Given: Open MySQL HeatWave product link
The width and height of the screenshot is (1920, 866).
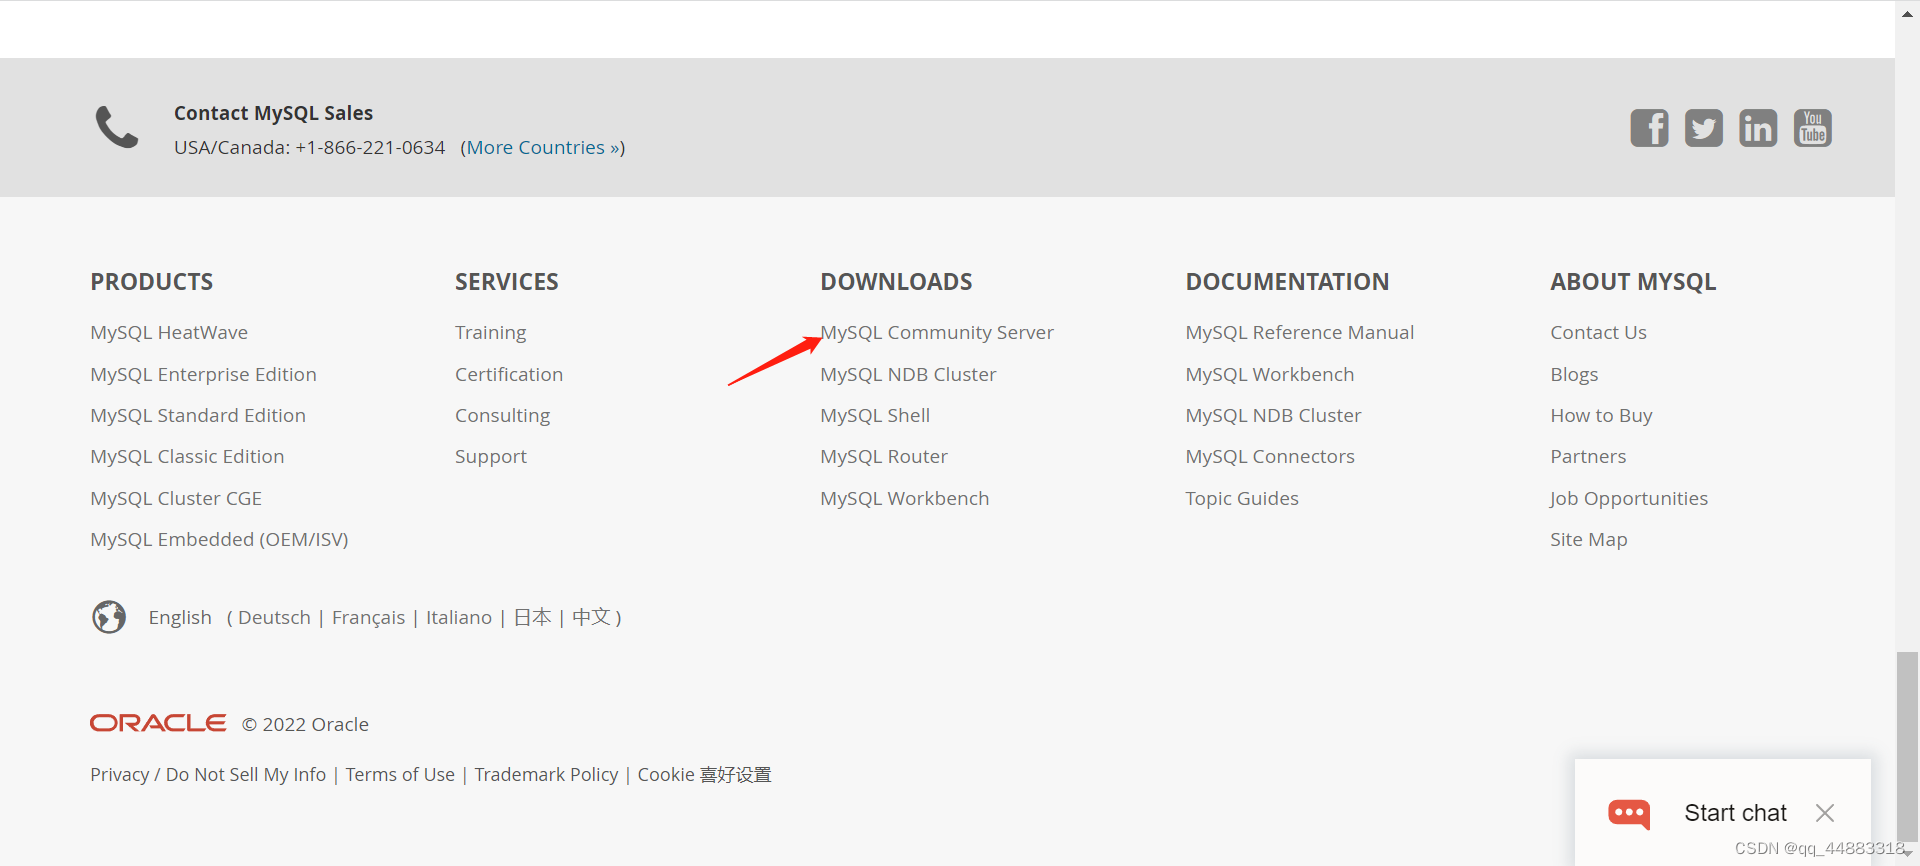Looking at the screenshot, I should coord(169,332).
